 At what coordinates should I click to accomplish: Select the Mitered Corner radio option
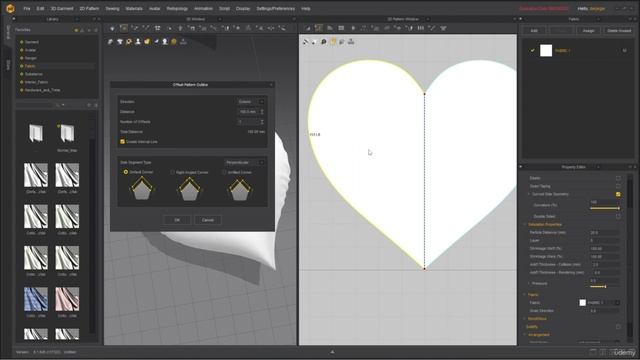click(126, 172)
